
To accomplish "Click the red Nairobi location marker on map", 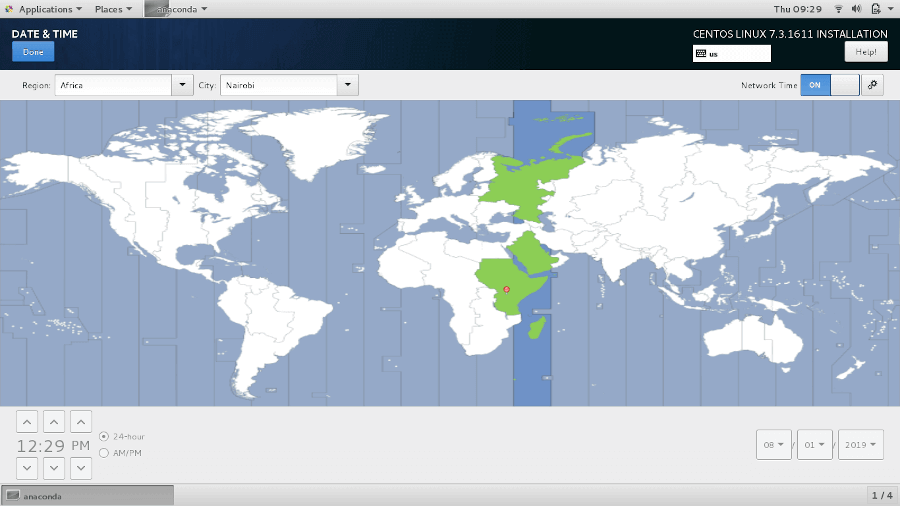I will (506, 289).
